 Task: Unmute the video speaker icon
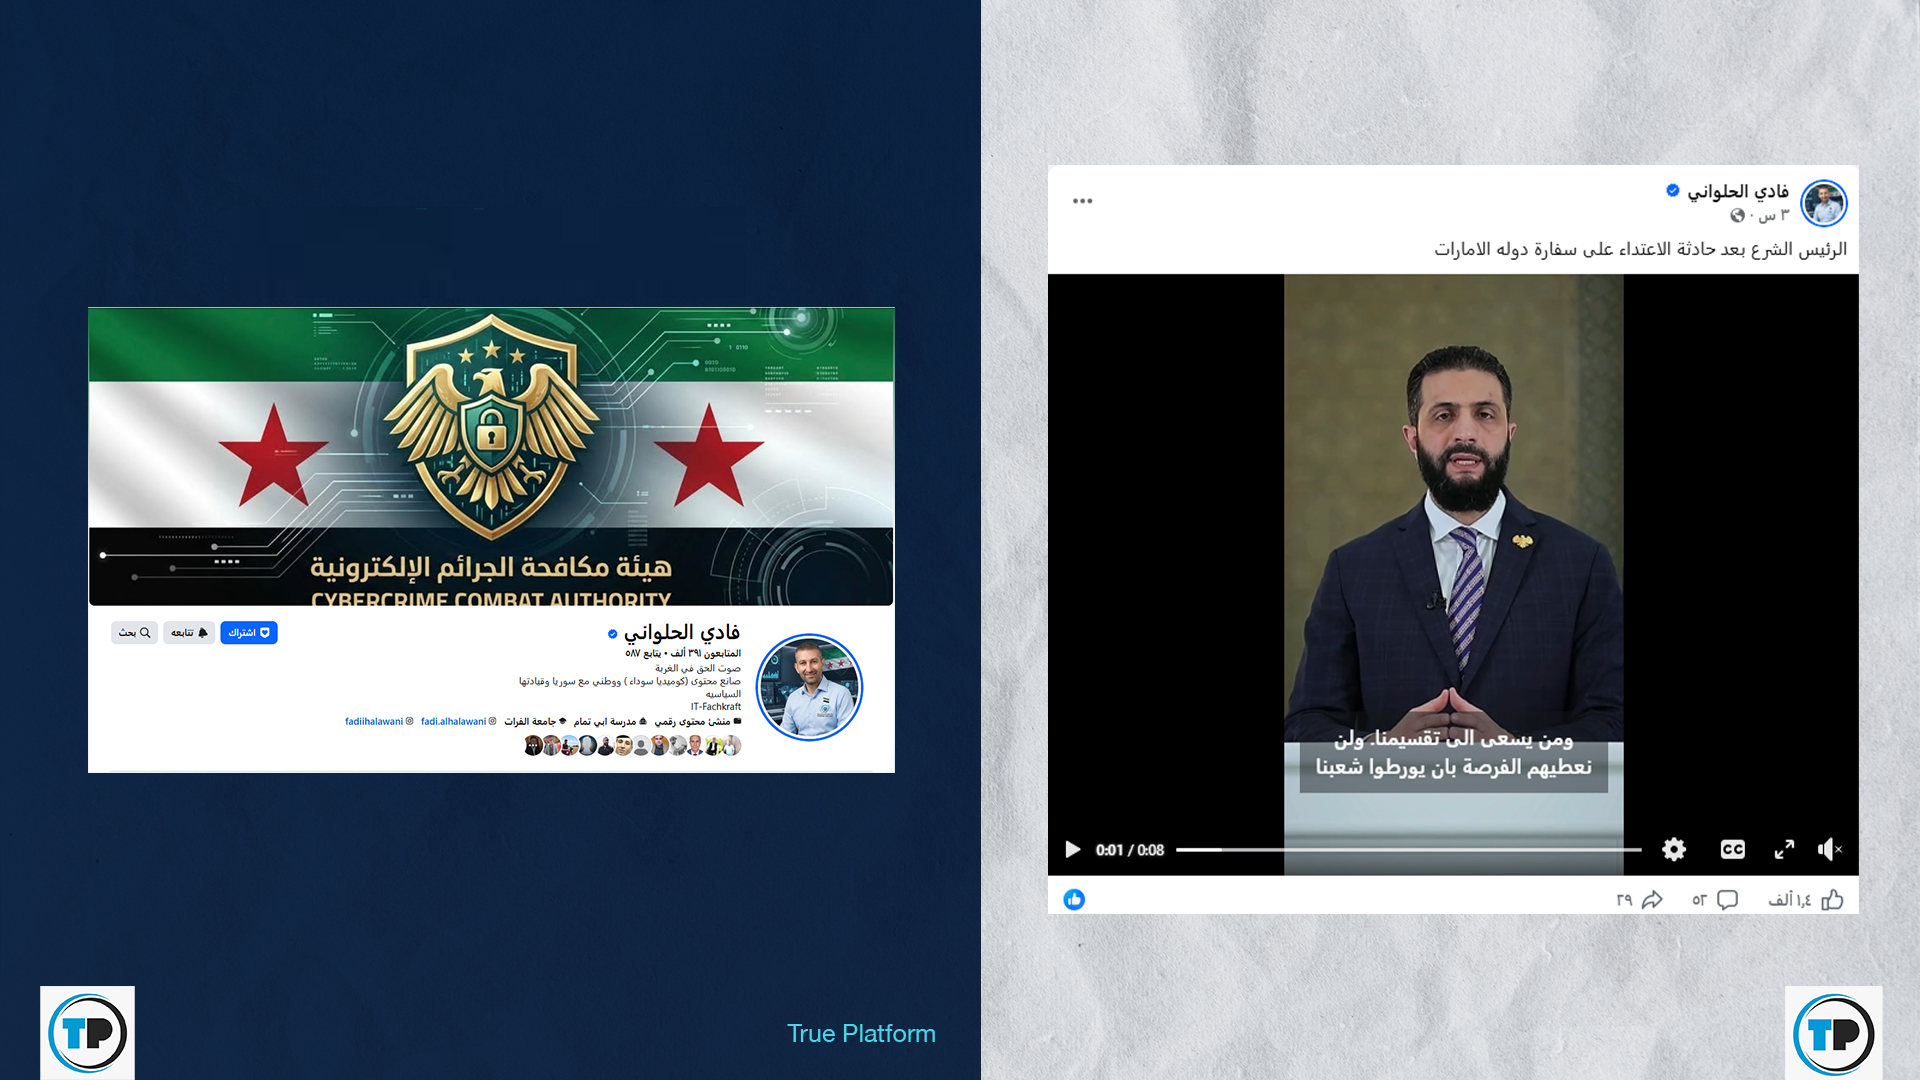1829,850
